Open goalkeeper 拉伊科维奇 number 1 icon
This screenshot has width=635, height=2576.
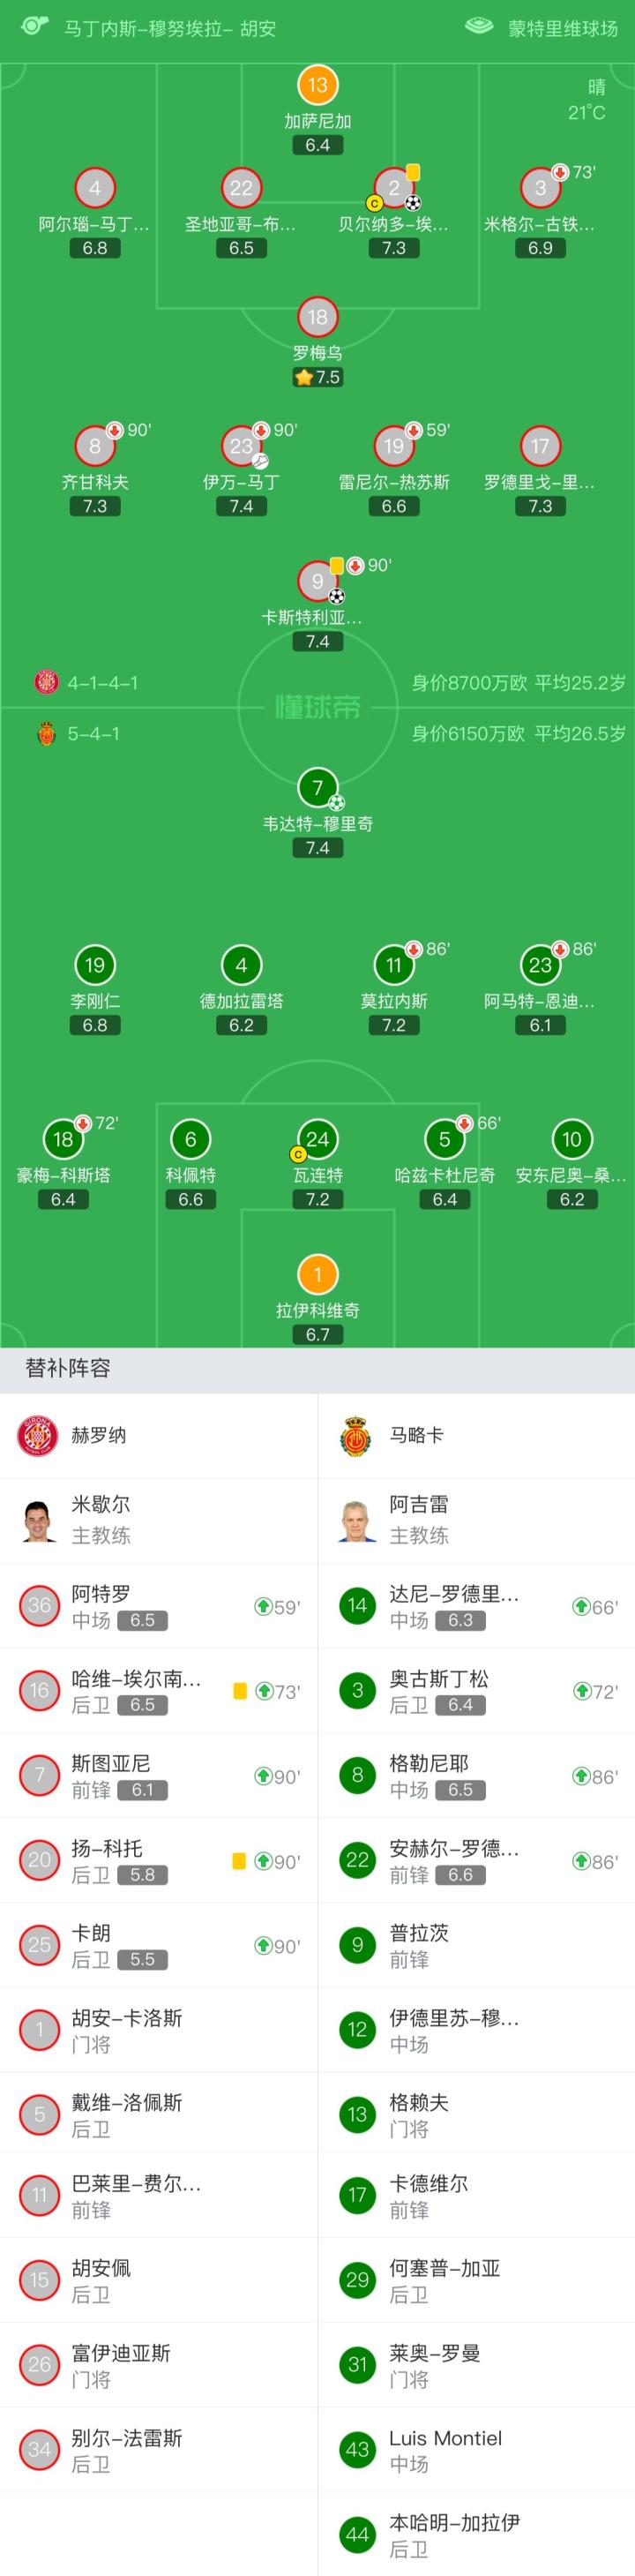(317, 1274)
